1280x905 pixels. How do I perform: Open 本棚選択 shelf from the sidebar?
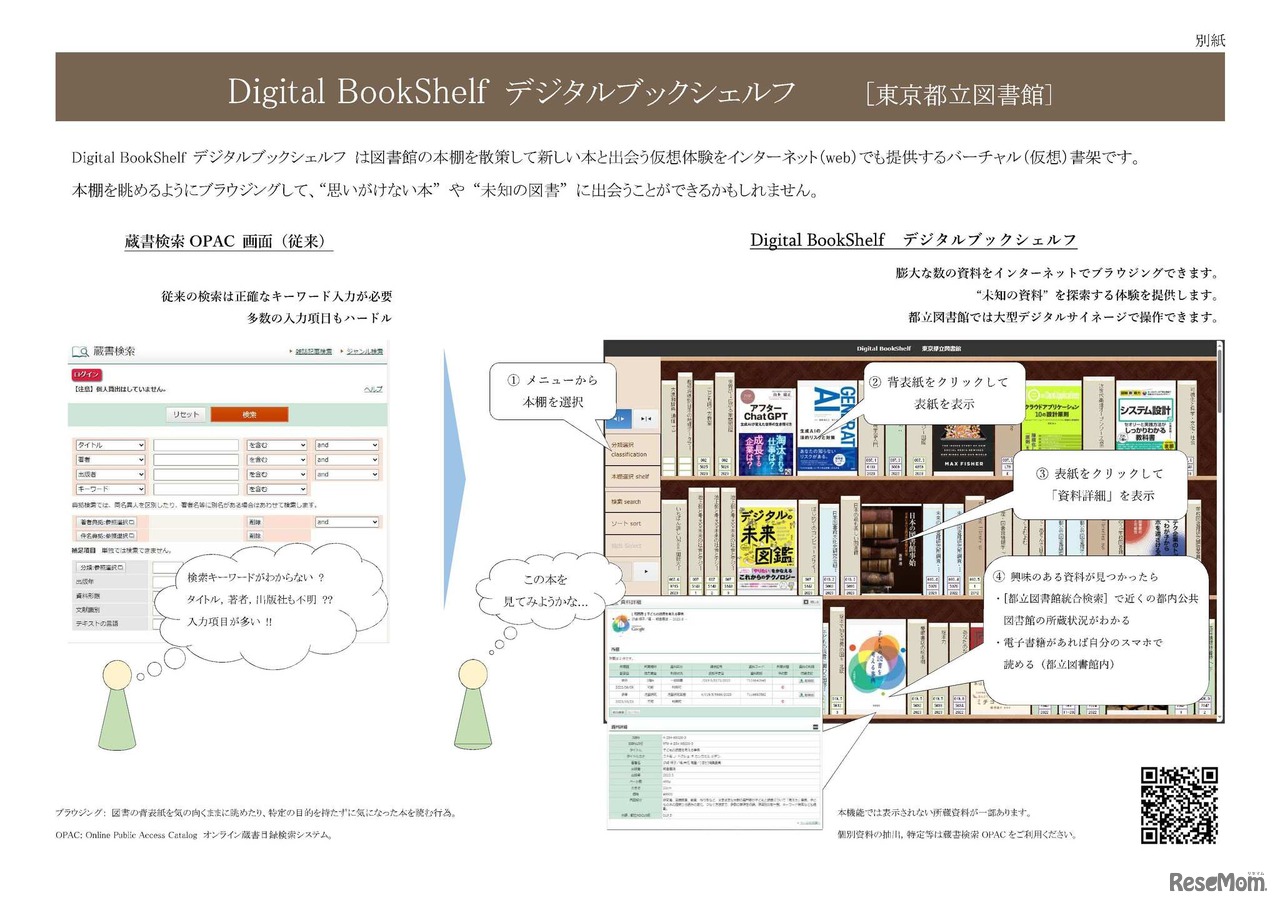click(x=631, y=475)
